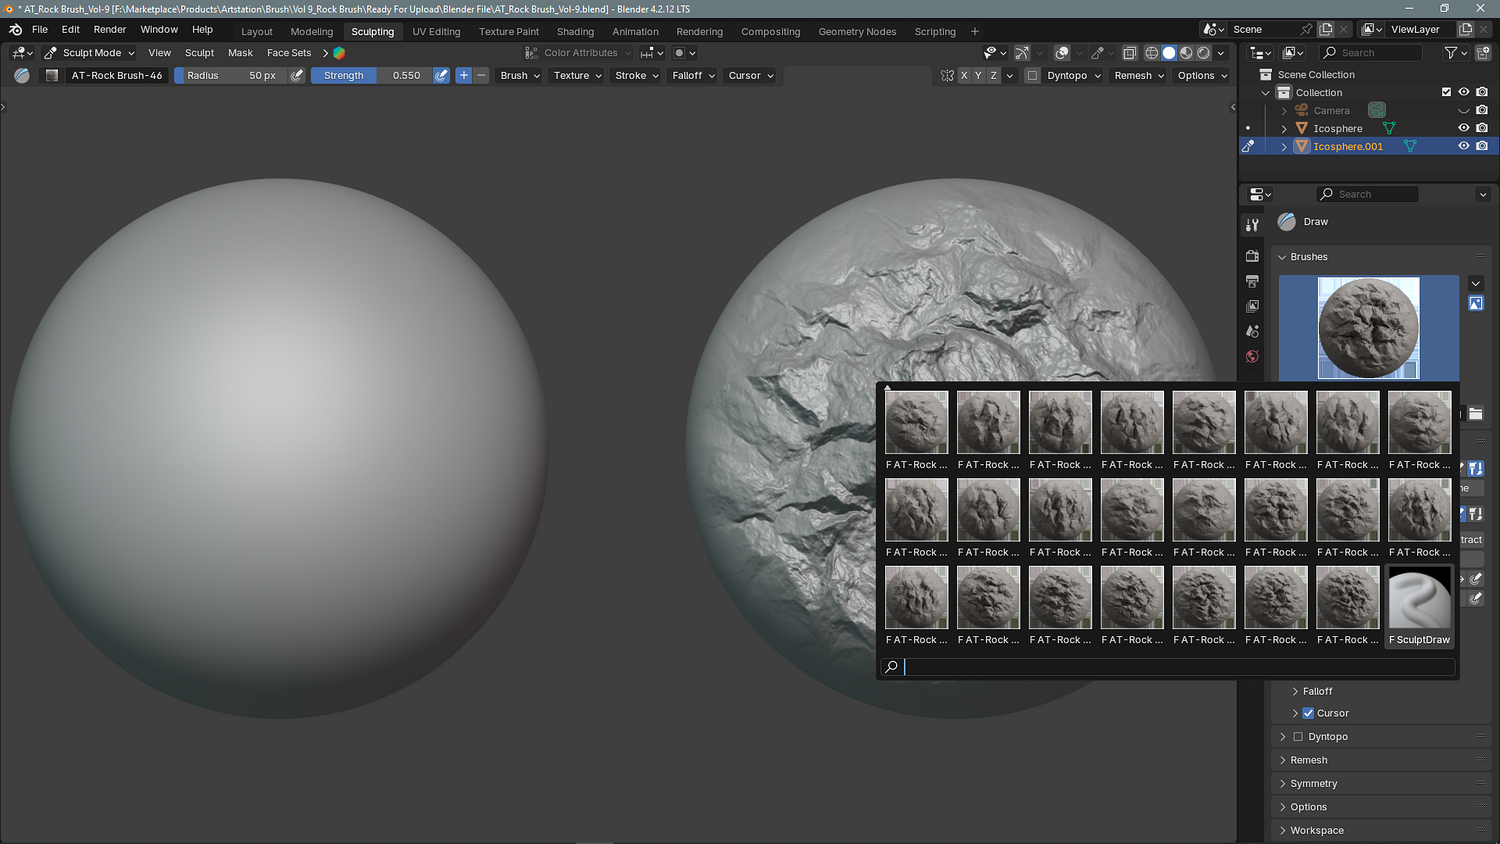Toggle X axis symmetry button
Screen dimensions: 1500x844
click(x=964, y=76)
